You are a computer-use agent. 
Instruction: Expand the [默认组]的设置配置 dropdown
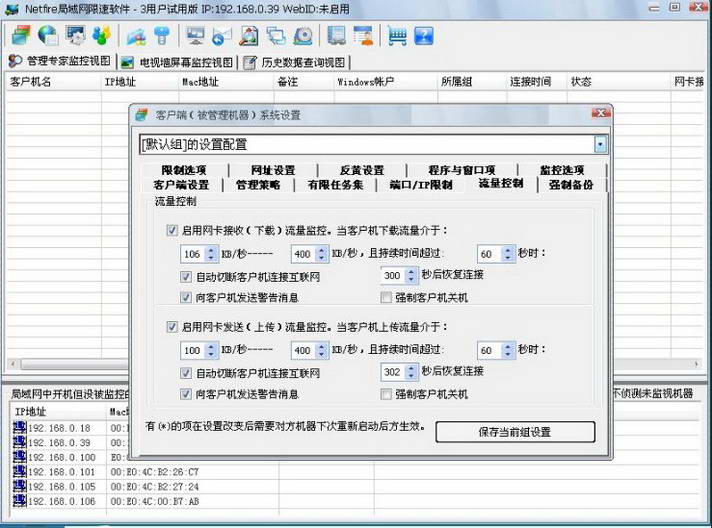(x=600, y=144)
